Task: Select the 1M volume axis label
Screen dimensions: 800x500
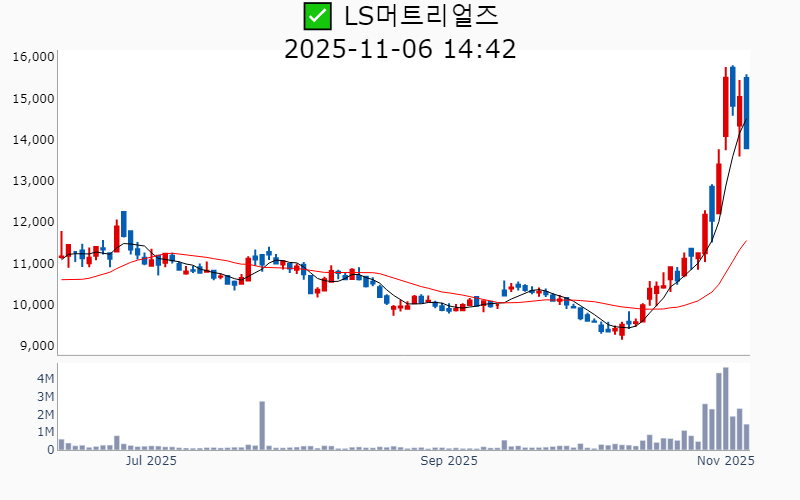Action: pyautogui.click(x=45, y=432)
